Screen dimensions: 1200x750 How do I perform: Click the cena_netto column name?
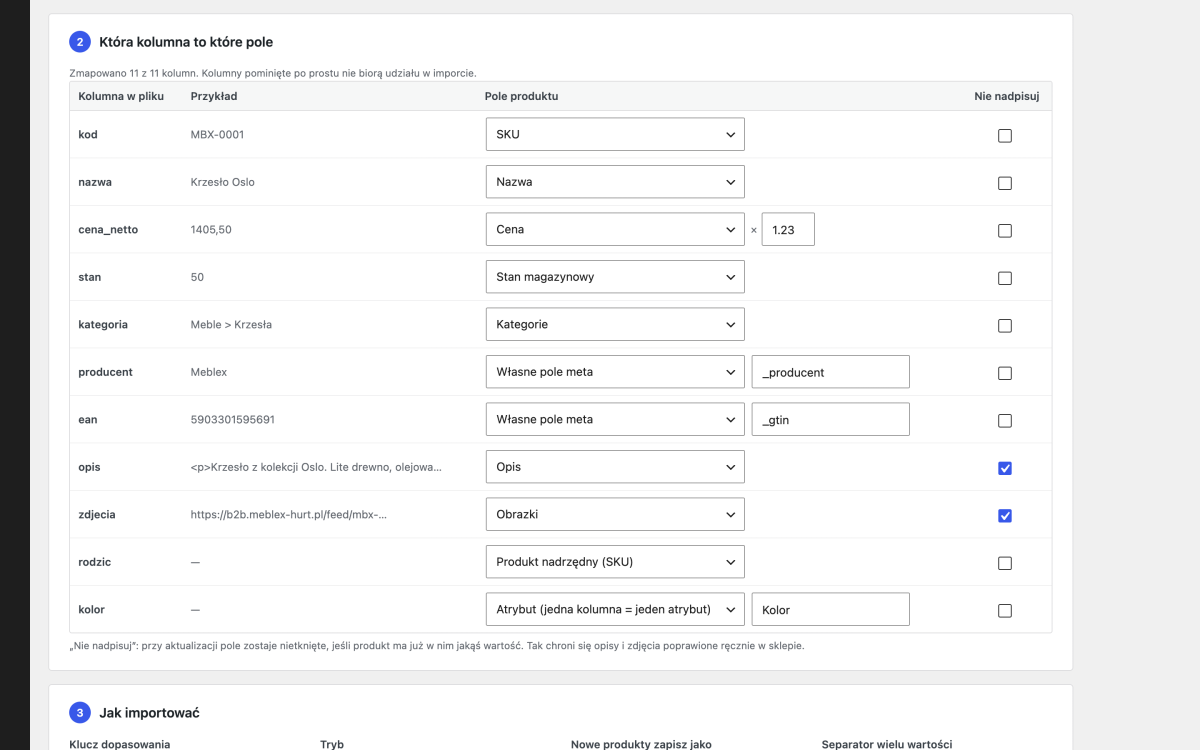108,229
